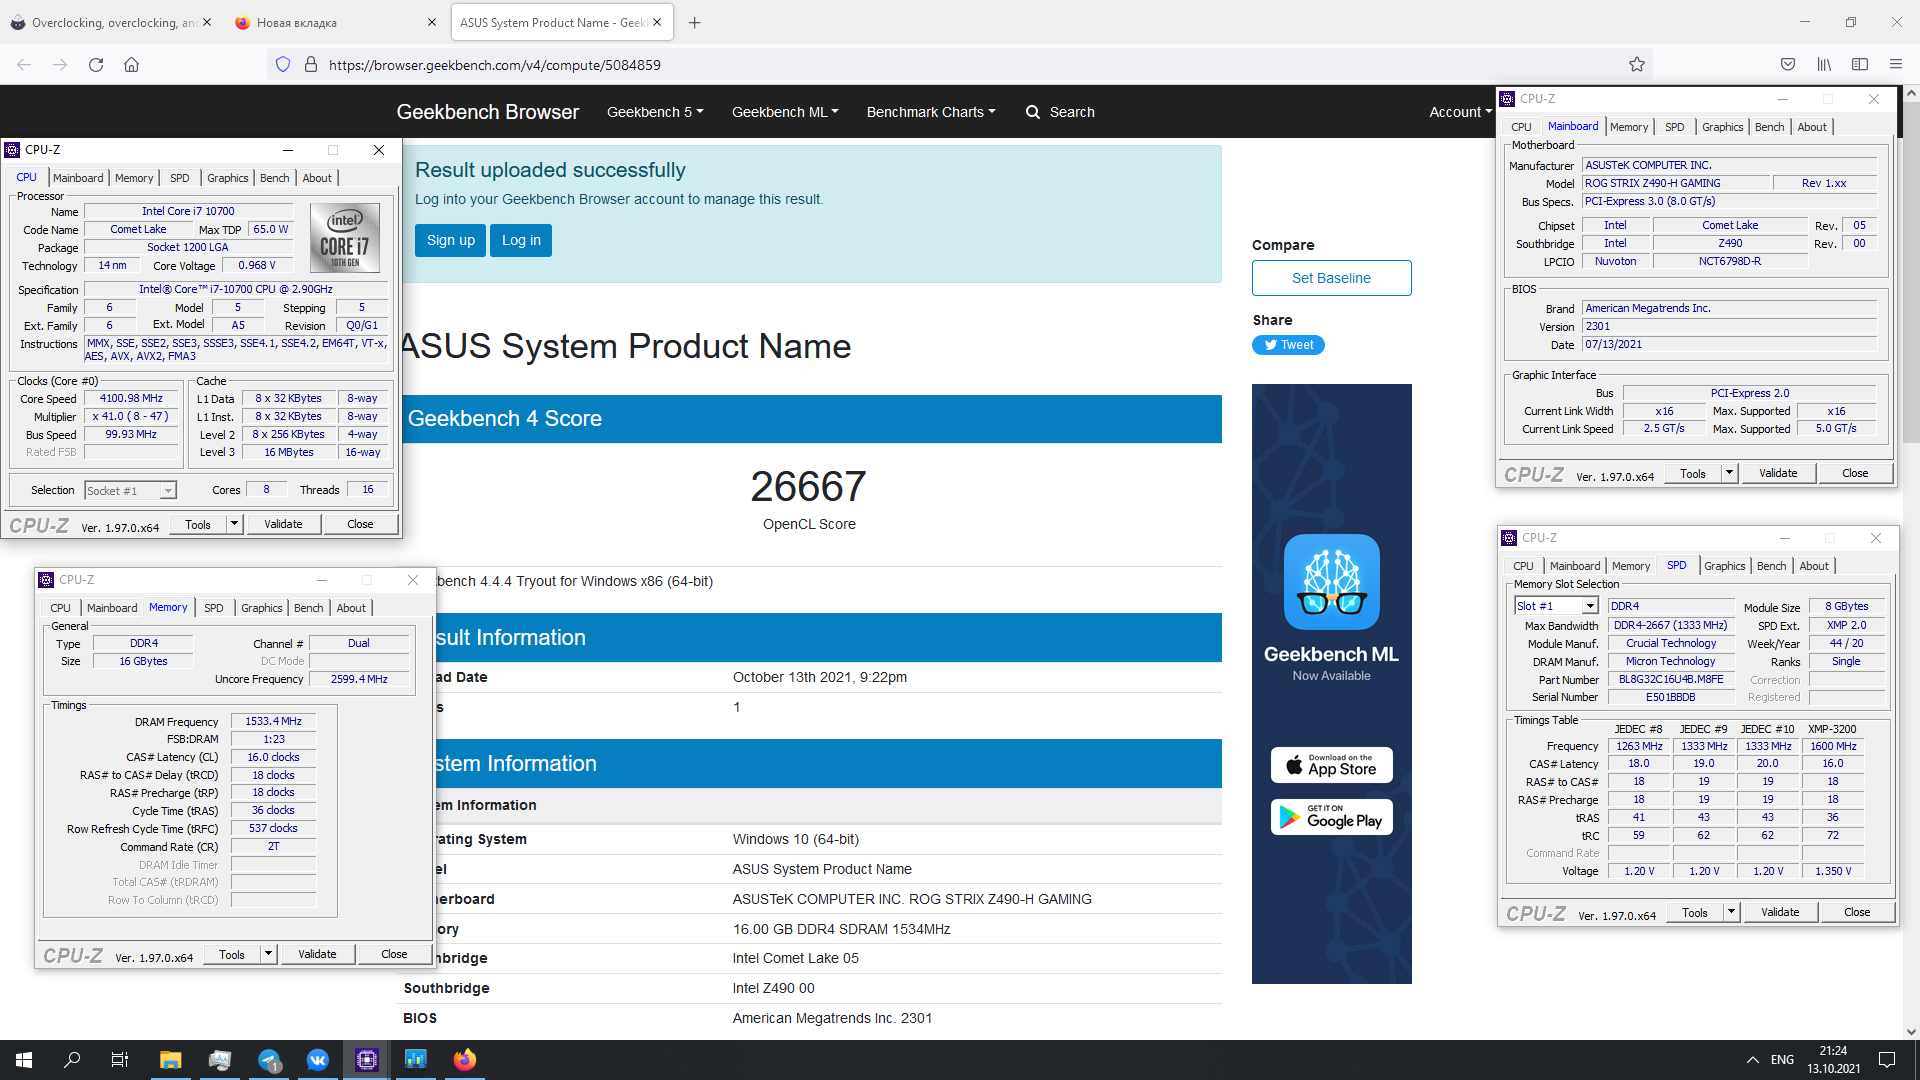
Task: Open tracking protection shield icon
Action: [283, 65]
